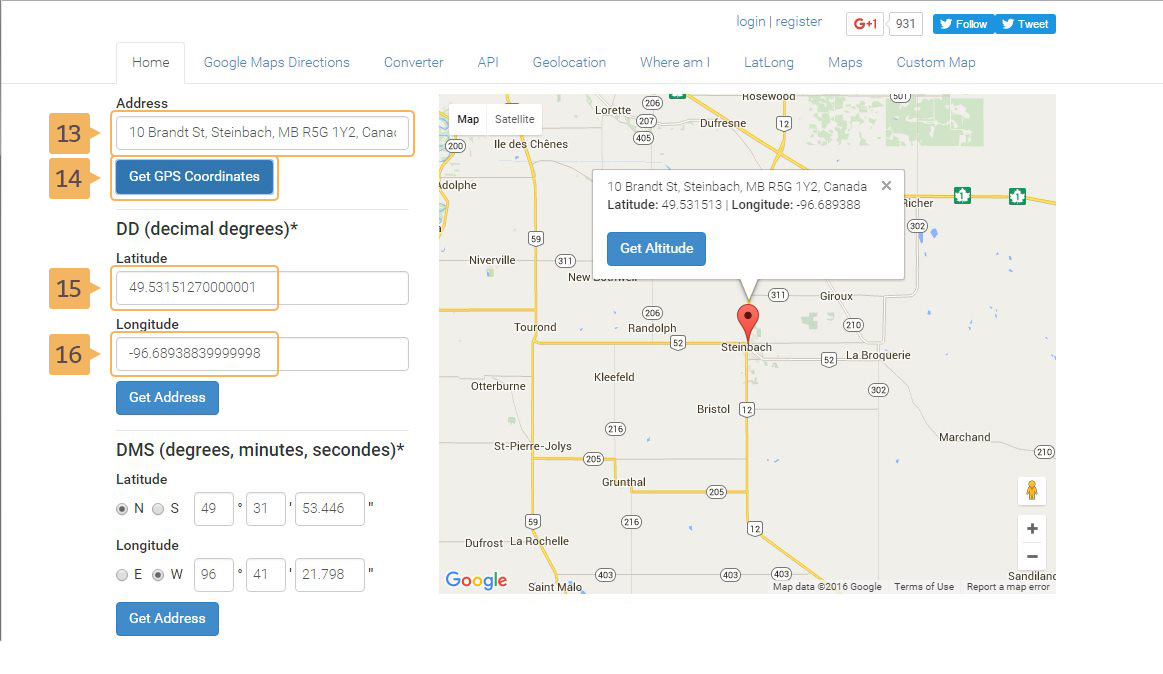Zoom in on the map

pyautogui.click(x=1032, y=529)
